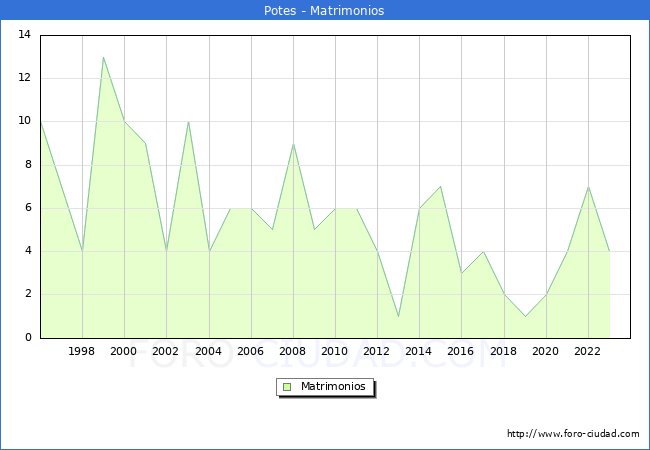Click the 2022 x-axis label
Screen dimensions: 650x450
click(x=587, y=351)
